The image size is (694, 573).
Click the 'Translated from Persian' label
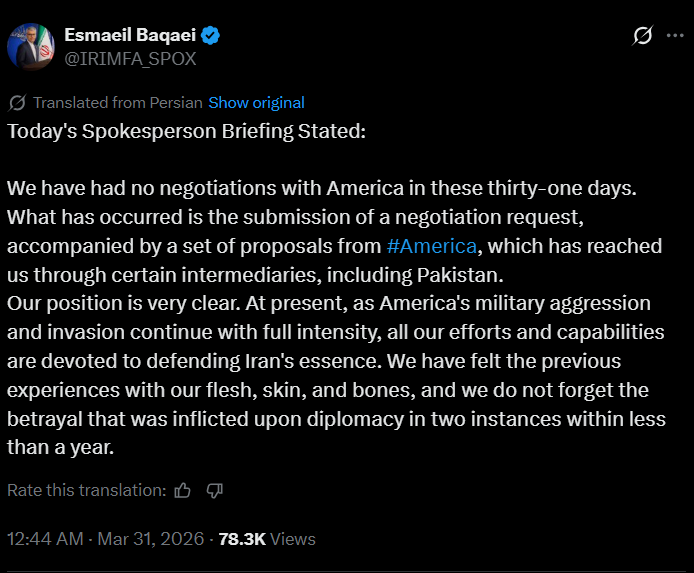click(118, 102)
